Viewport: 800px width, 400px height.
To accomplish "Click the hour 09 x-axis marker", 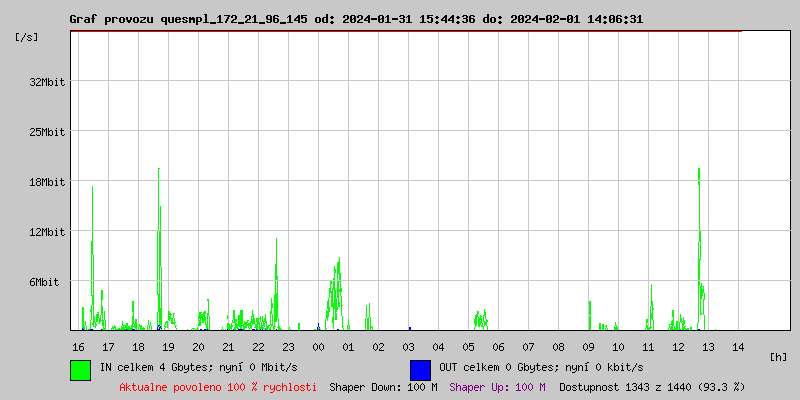I will tap(588, 346).
